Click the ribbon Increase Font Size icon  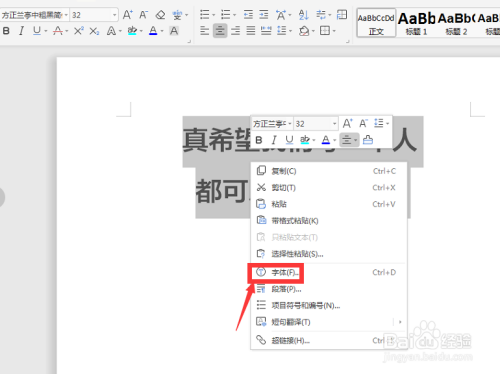127,15
